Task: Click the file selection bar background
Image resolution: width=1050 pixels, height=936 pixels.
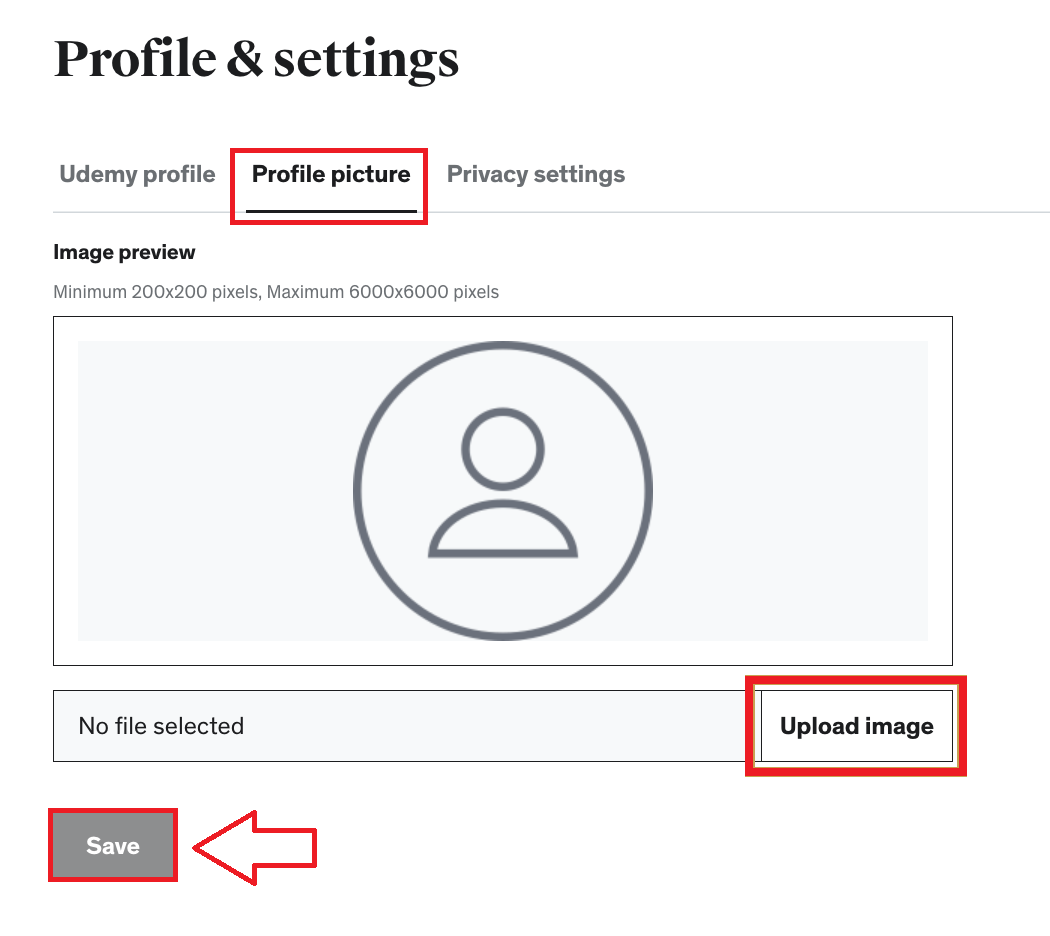Action: click(450, 726)
